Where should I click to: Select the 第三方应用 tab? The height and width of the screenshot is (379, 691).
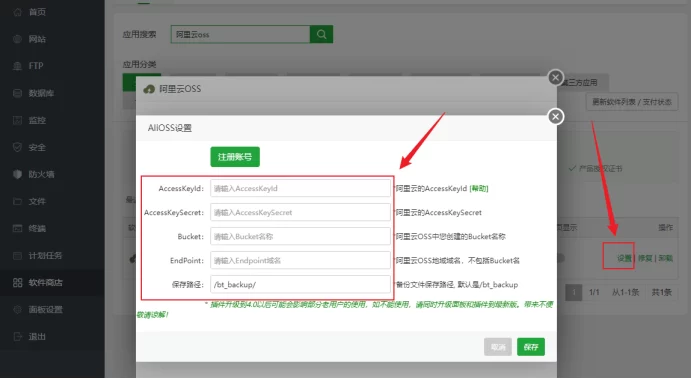(582, 83)
